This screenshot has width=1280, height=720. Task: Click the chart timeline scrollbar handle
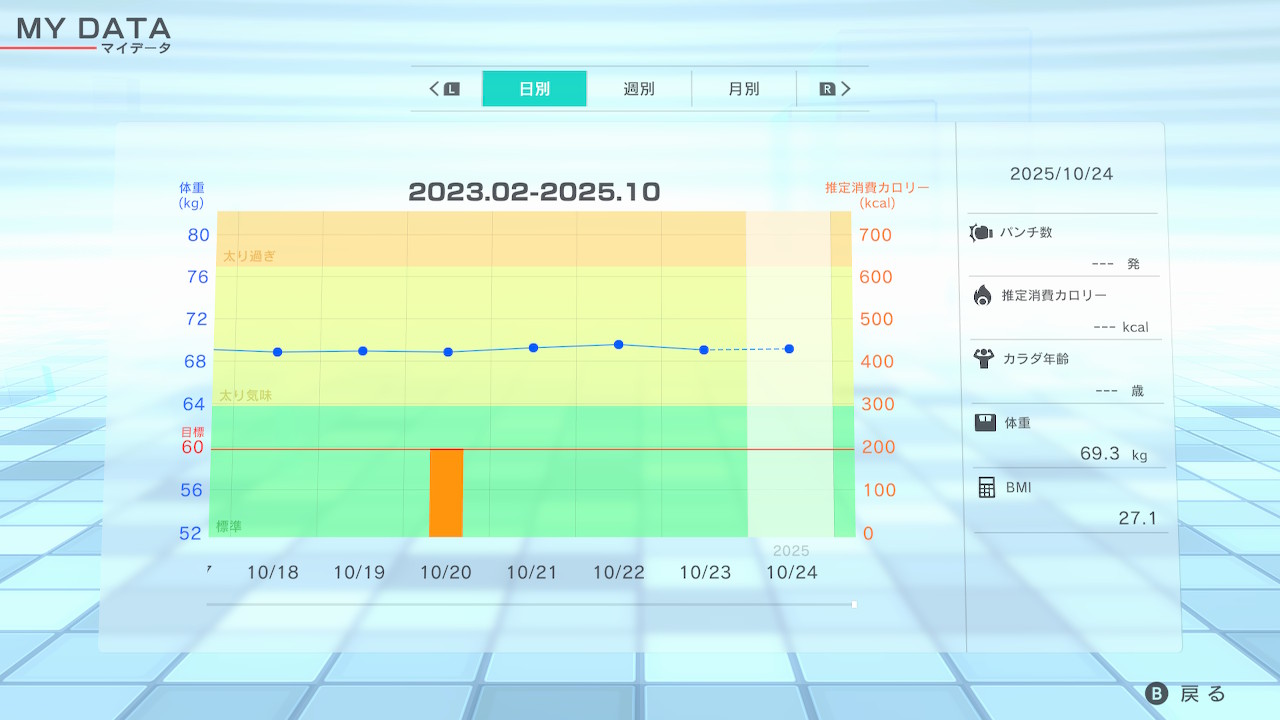(x=854, y=604)
